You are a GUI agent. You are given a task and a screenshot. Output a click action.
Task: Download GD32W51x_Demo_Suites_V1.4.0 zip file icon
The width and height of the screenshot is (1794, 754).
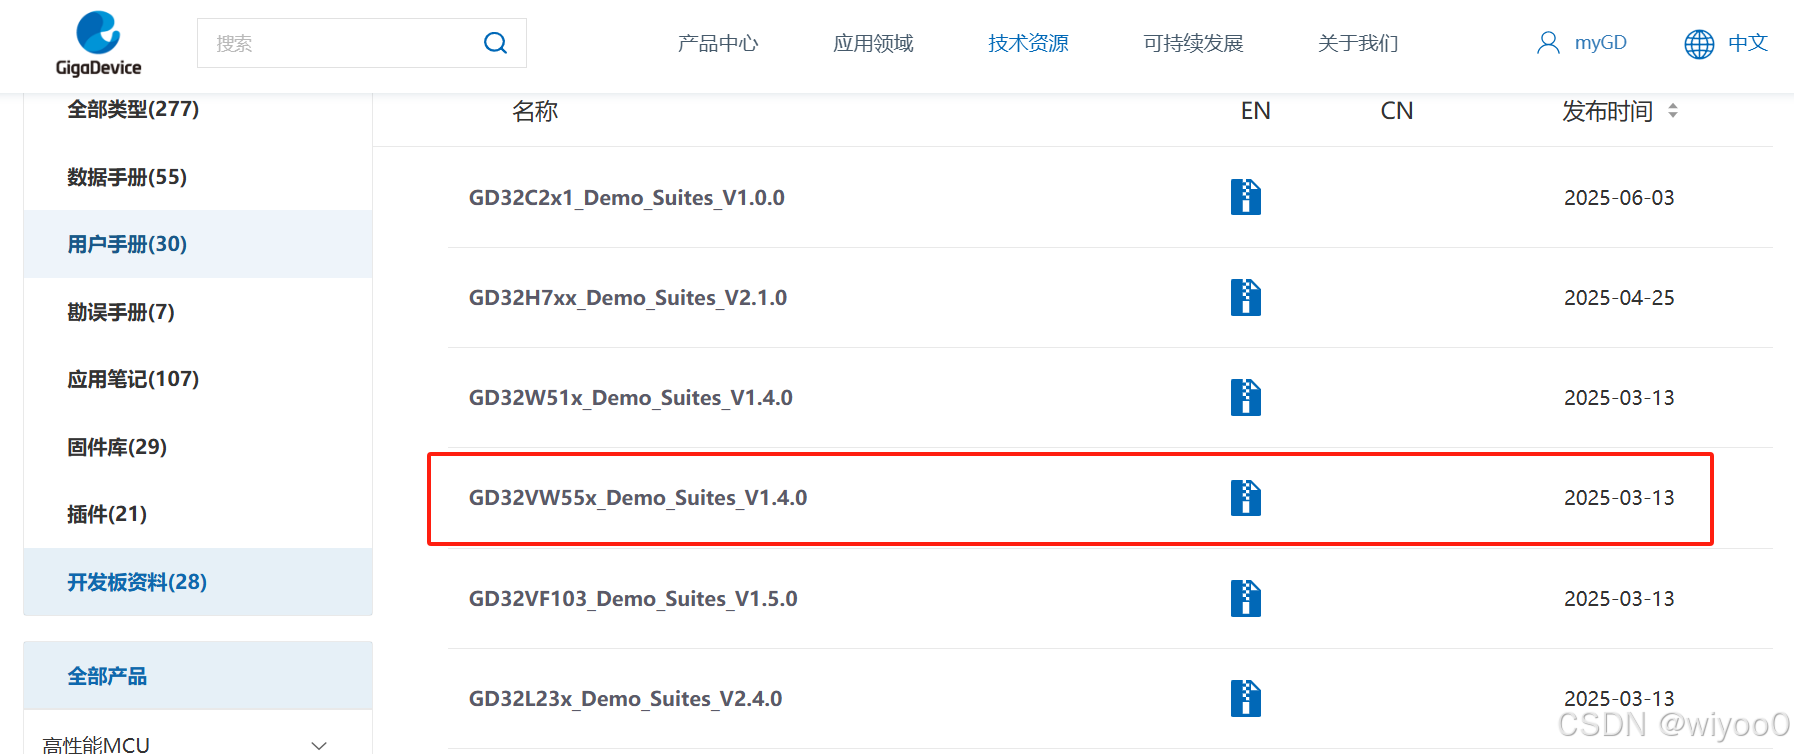pos(1246,397)
